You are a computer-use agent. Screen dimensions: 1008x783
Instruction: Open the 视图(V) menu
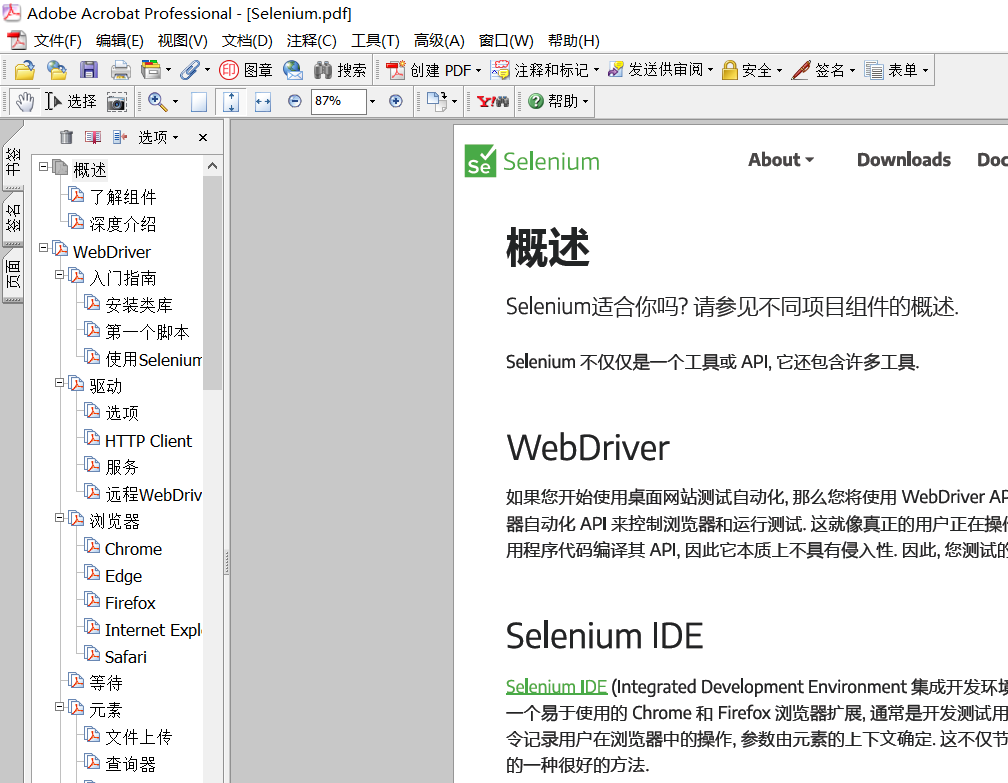click(x=183, y=40)
